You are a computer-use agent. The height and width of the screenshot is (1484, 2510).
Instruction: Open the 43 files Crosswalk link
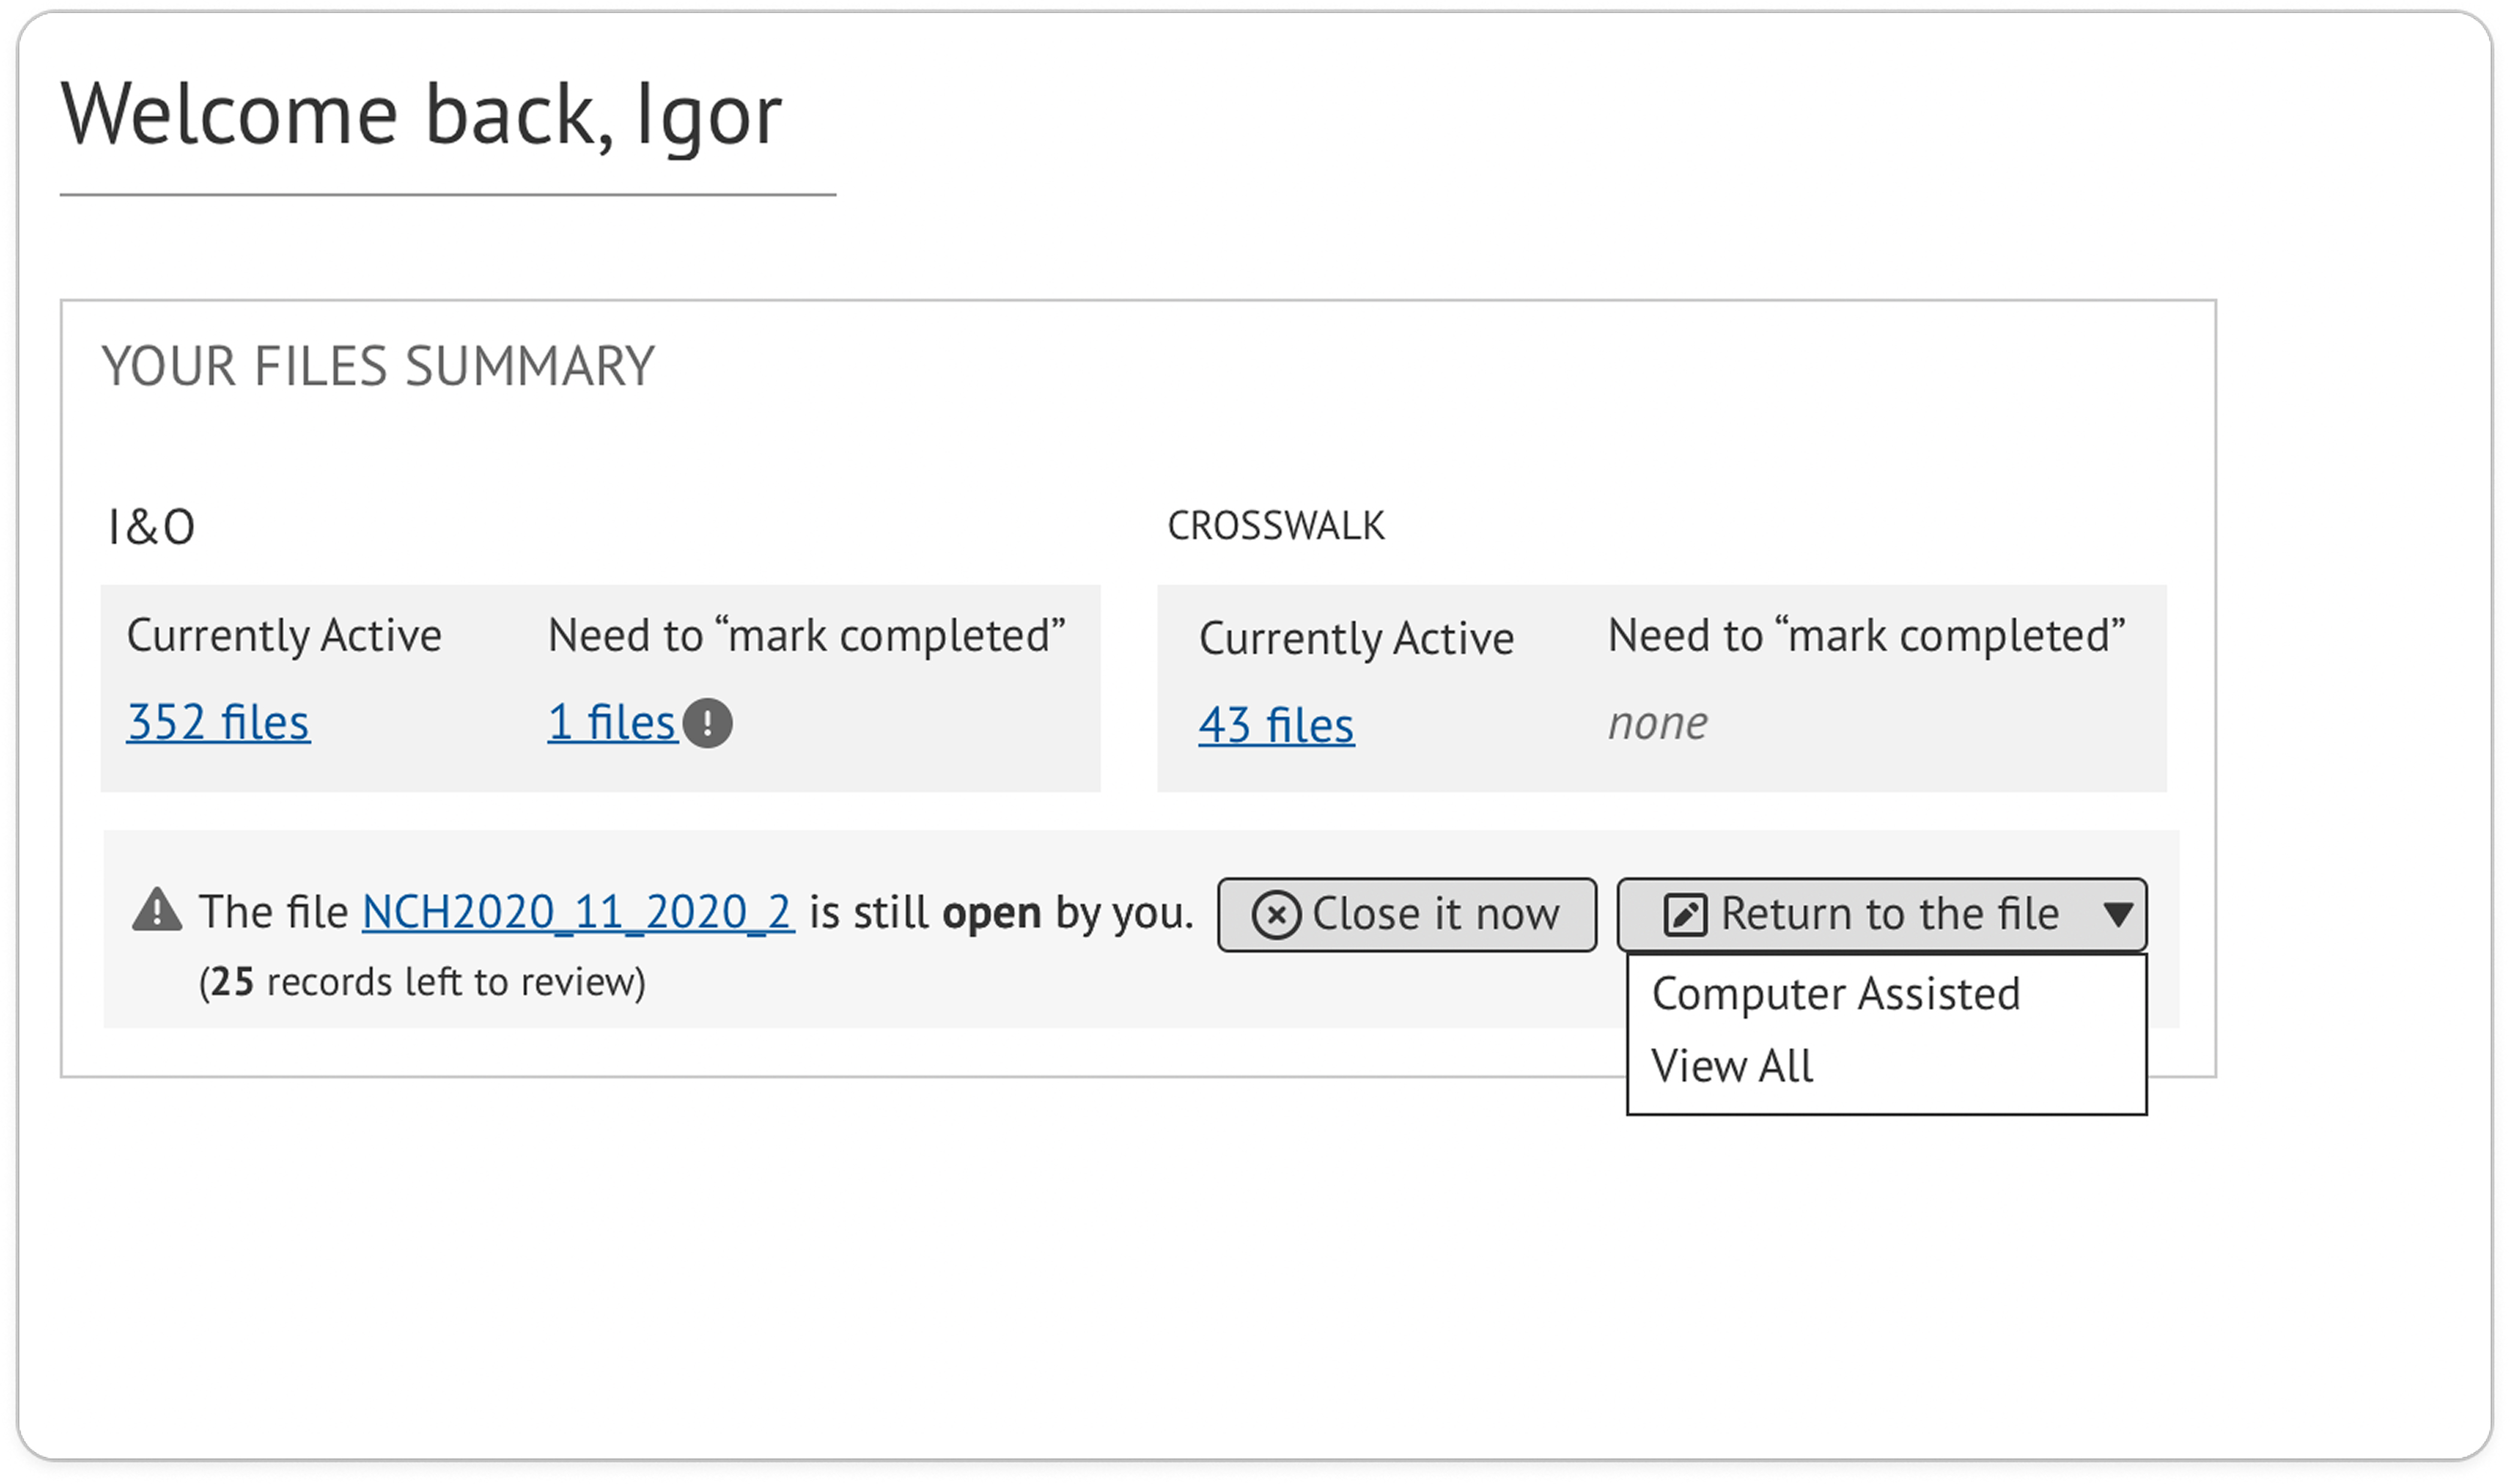[1276, 725]
